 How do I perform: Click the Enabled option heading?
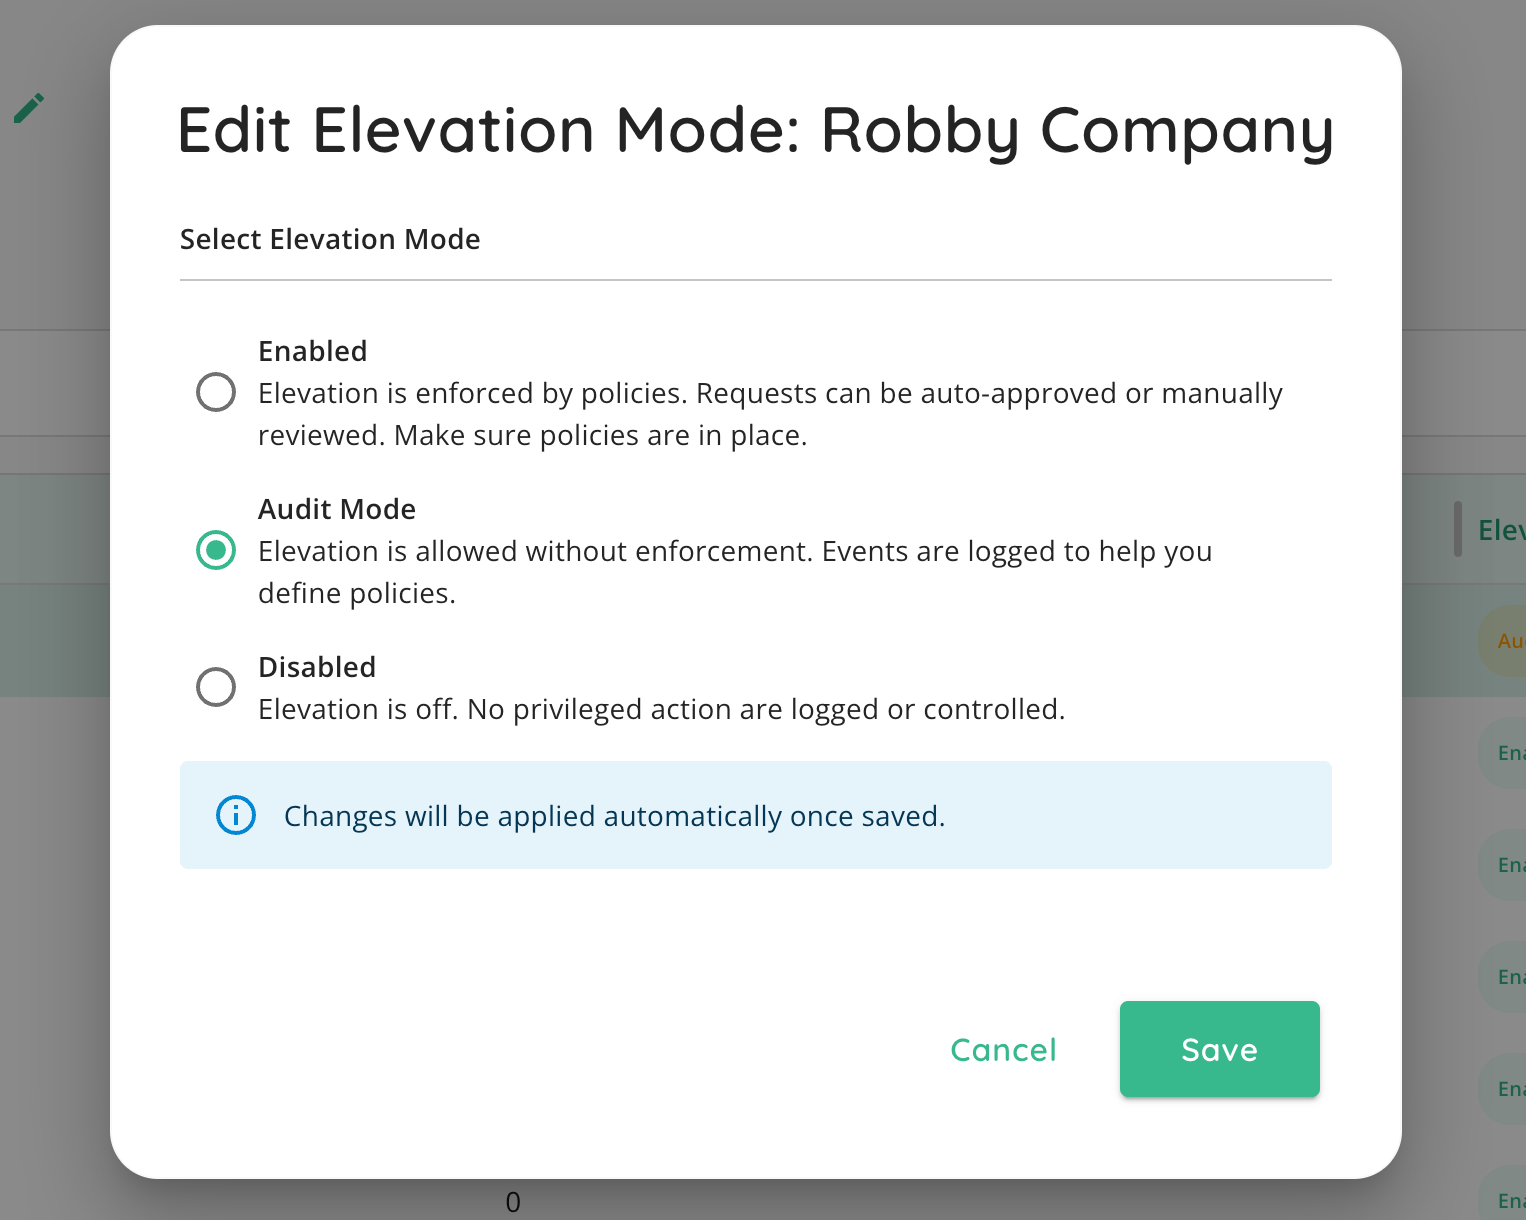313,351
